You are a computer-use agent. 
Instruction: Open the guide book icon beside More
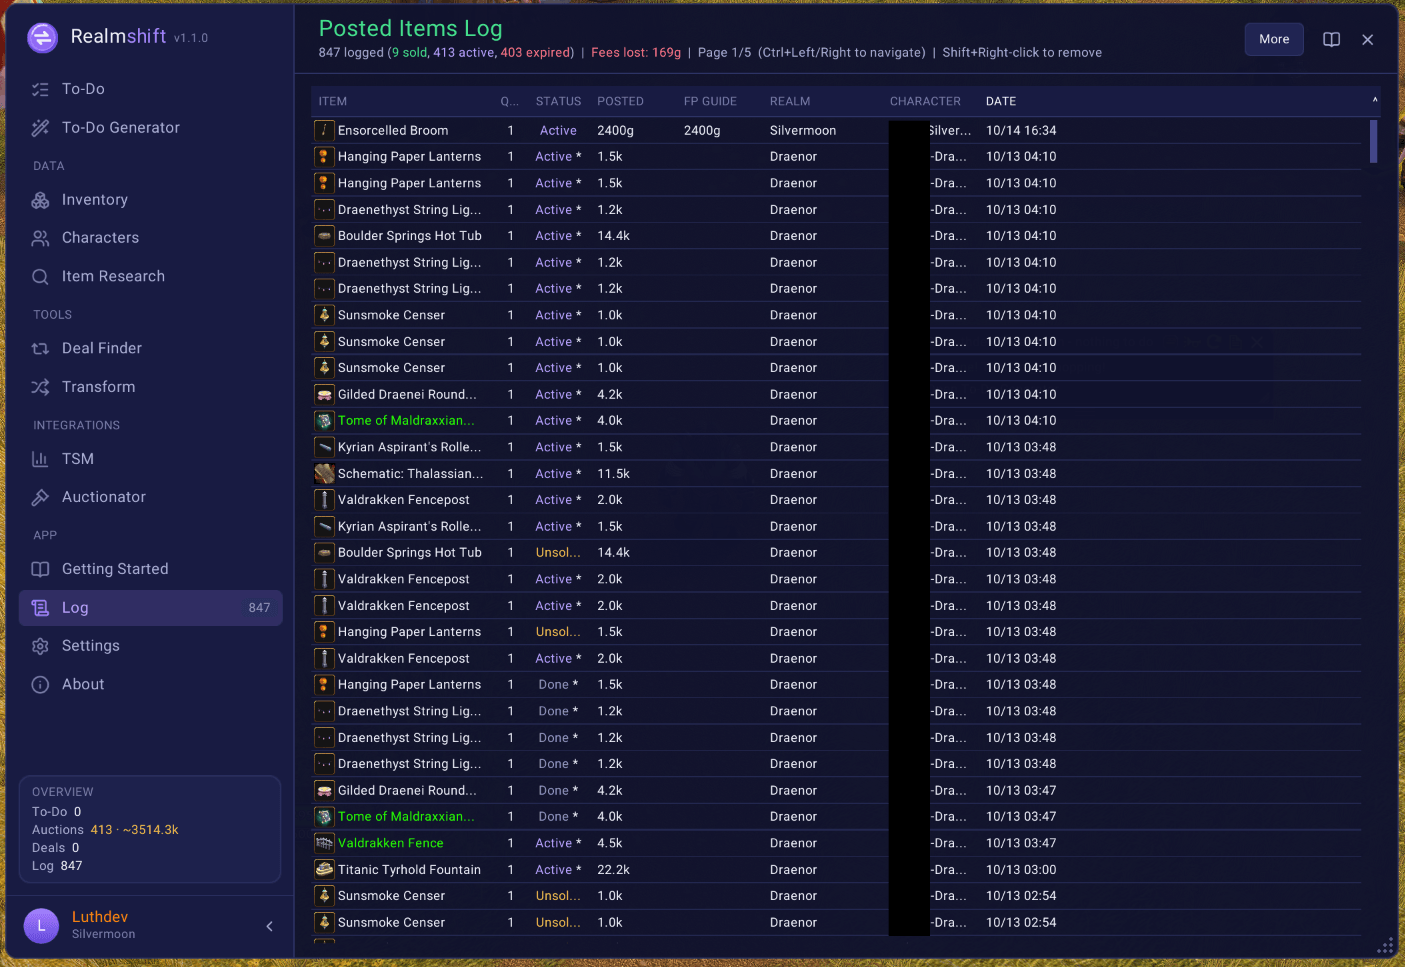tap(1332, 39)
